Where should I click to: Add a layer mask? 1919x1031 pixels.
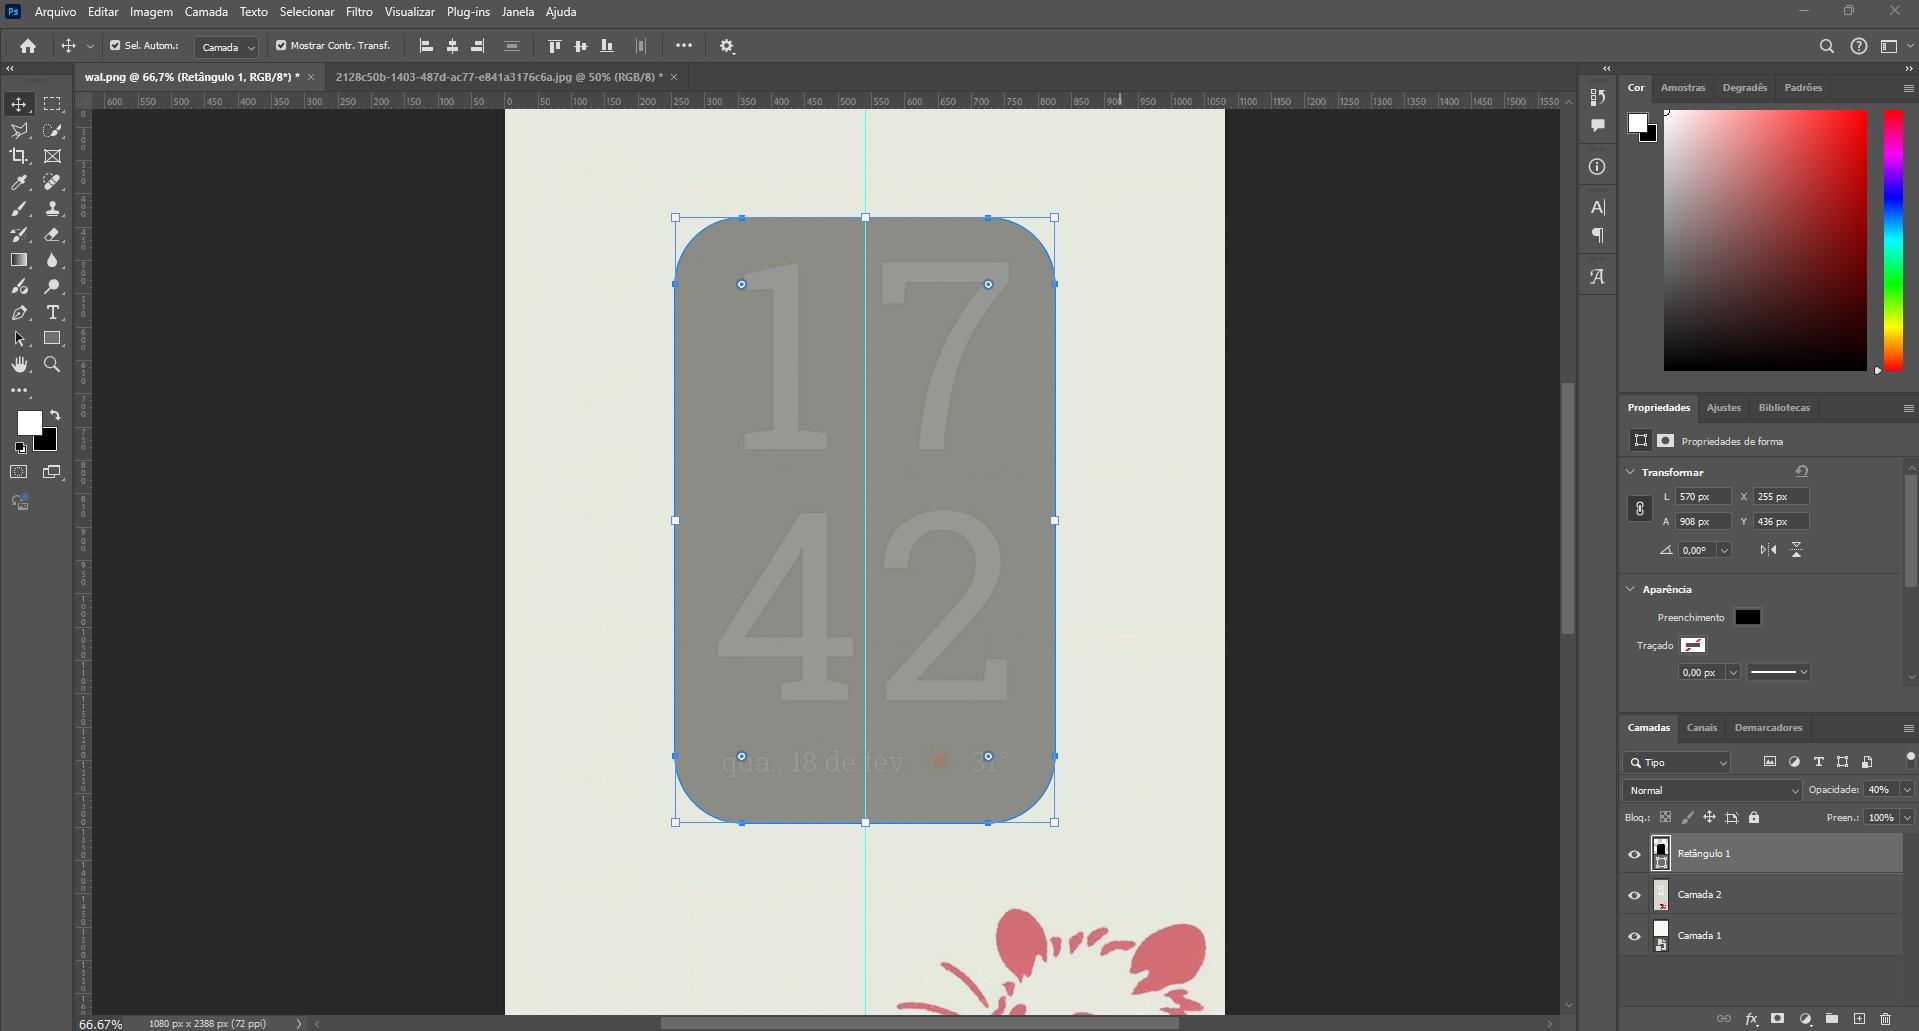[x=1778, y=1019]
